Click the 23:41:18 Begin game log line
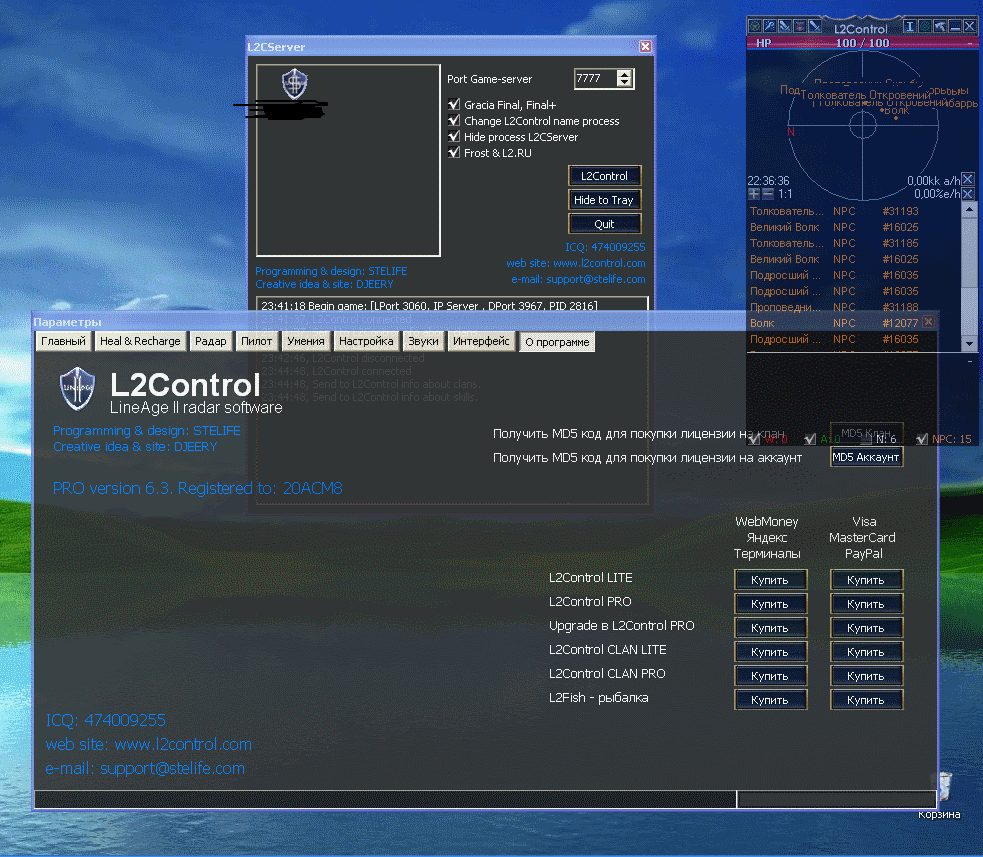The height and width of the screenshot is (857, 983). (x=429, y=306)
